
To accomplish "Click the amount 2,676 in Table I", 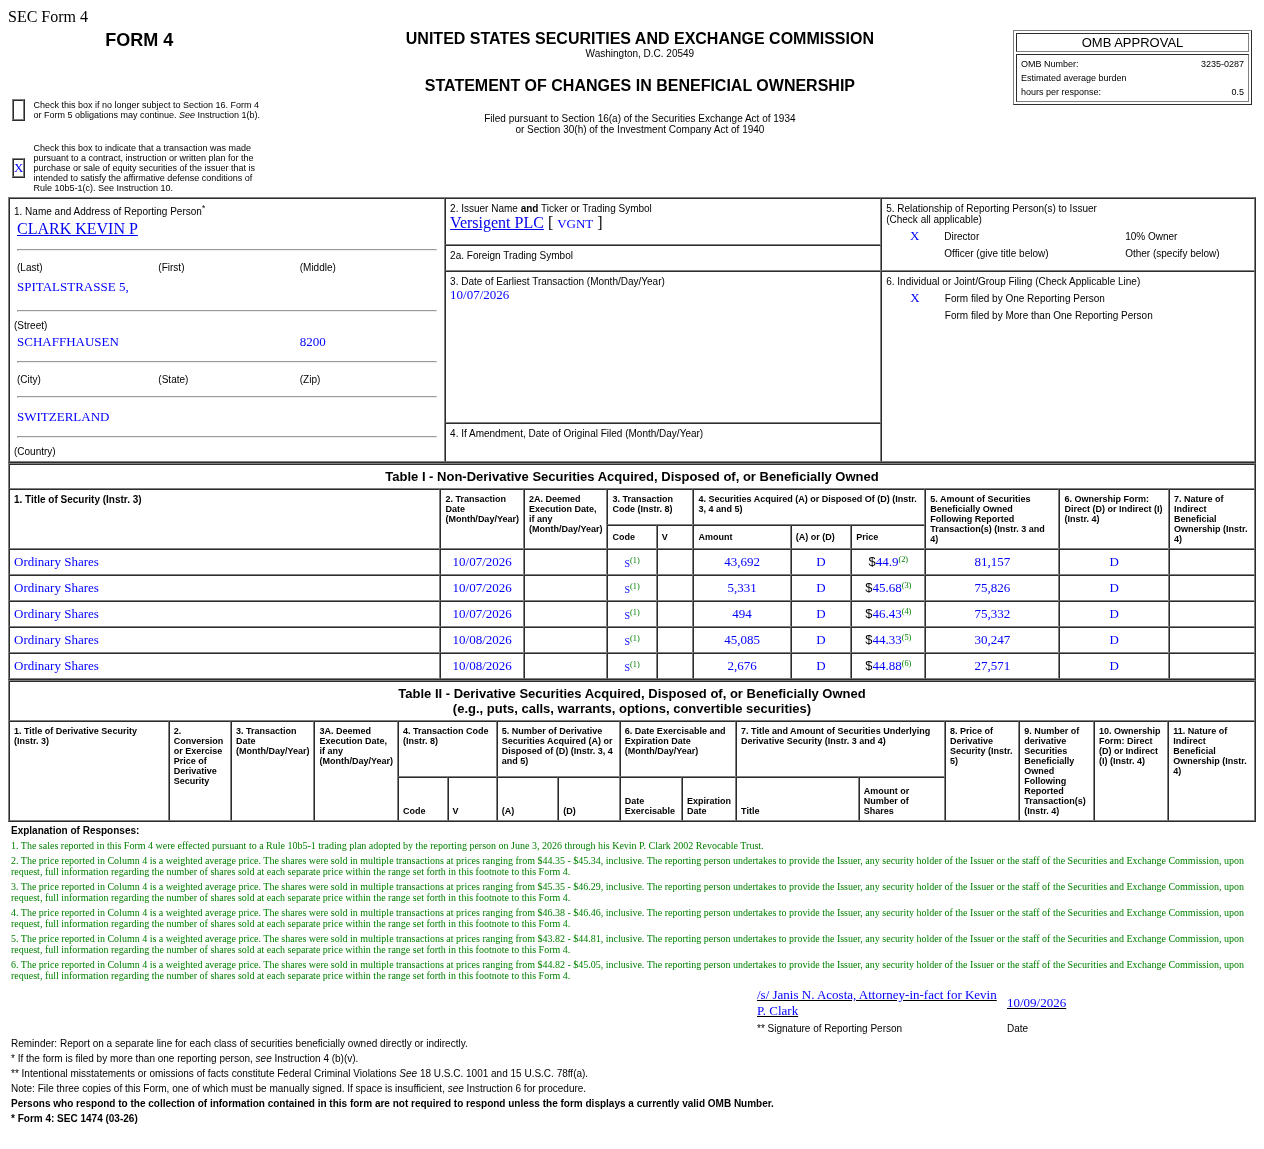I will [x=742, y=666].
